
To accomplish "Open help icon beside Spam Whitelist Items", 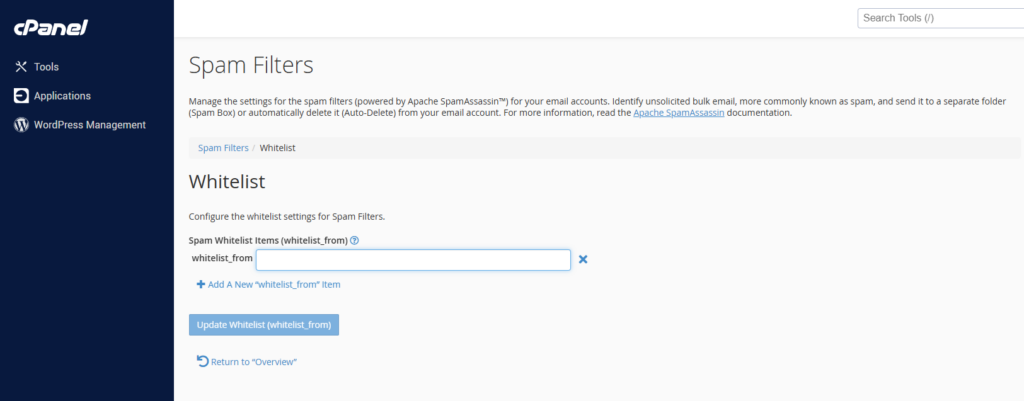I will pyautogui.click(x=355, y=240).
